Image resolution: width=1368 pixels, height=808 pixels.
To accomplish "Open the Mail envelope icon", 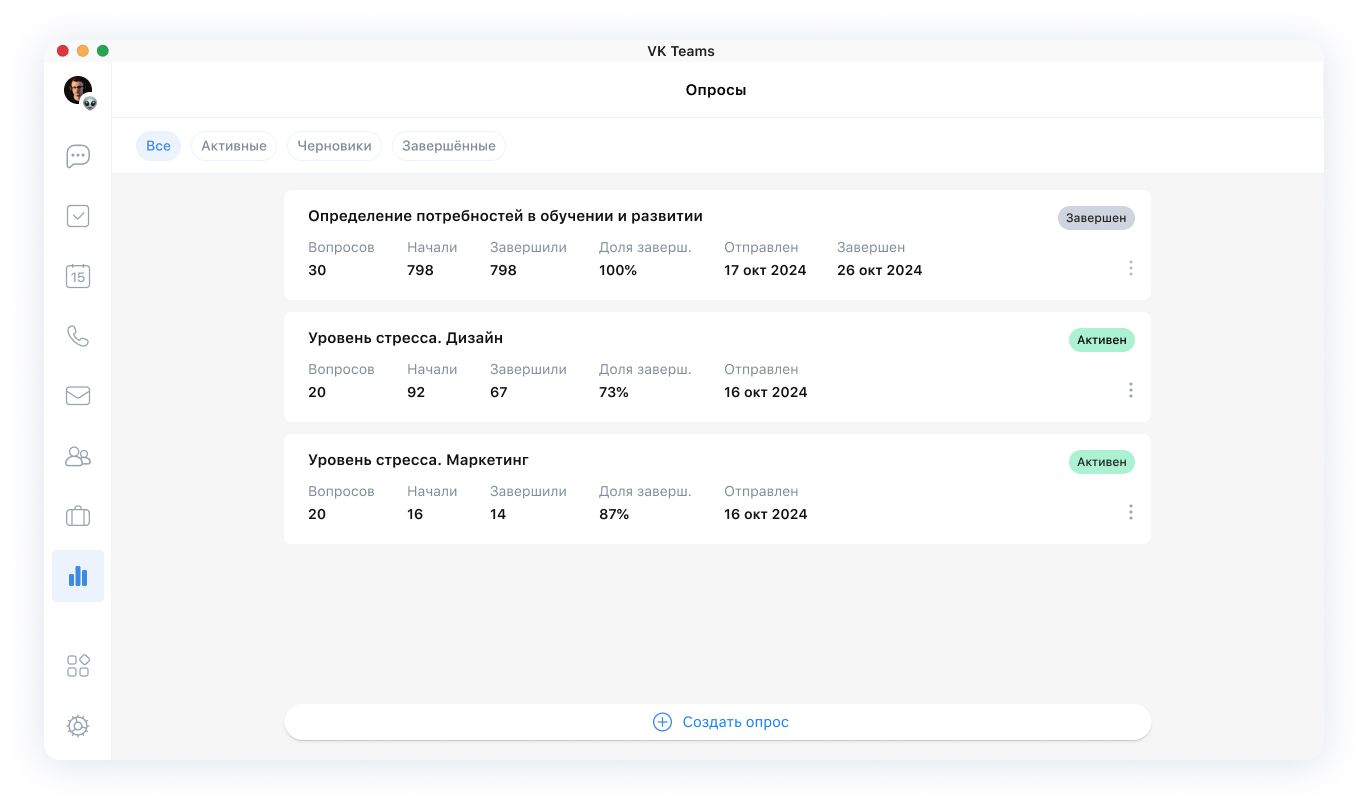I will (78, 396).
